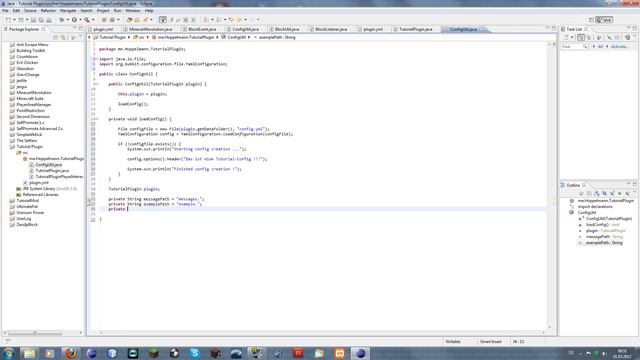The height and width of the screenshot is (360, 640).
Task: Switch to TutorialPlugin.java editor tab
Action: point(416,29)
